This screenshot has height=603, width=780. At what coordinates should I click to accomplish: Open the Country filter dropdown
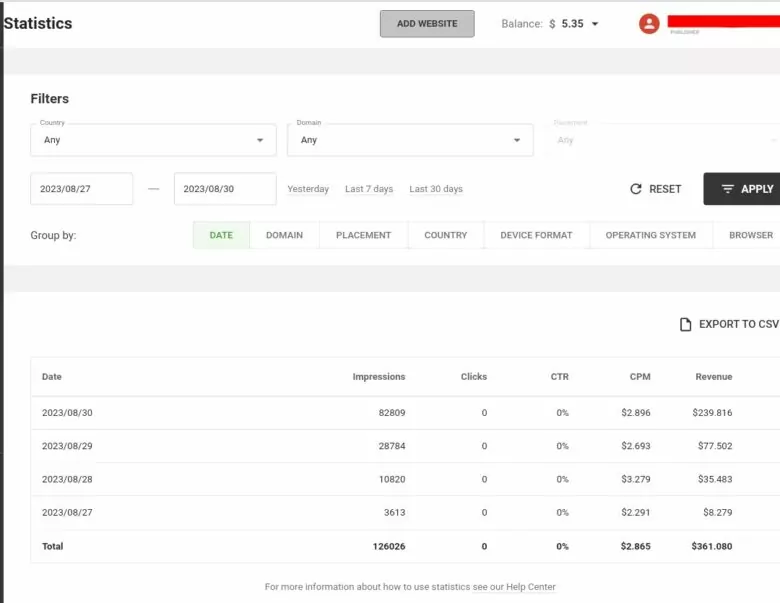(153, 140)
